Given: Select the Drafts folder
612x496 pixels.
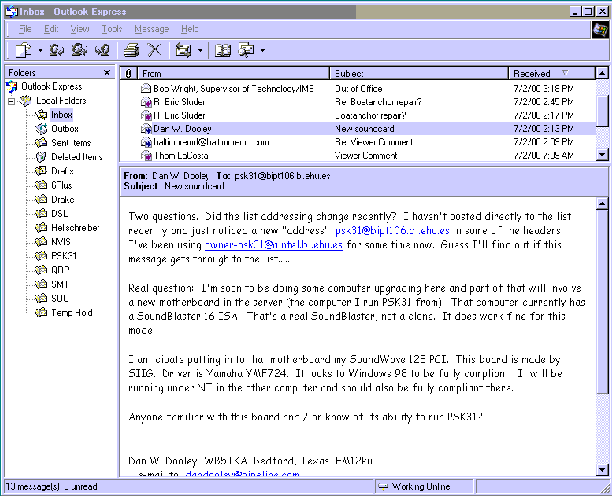Looking at the screenshot, I should pos(62,171).
